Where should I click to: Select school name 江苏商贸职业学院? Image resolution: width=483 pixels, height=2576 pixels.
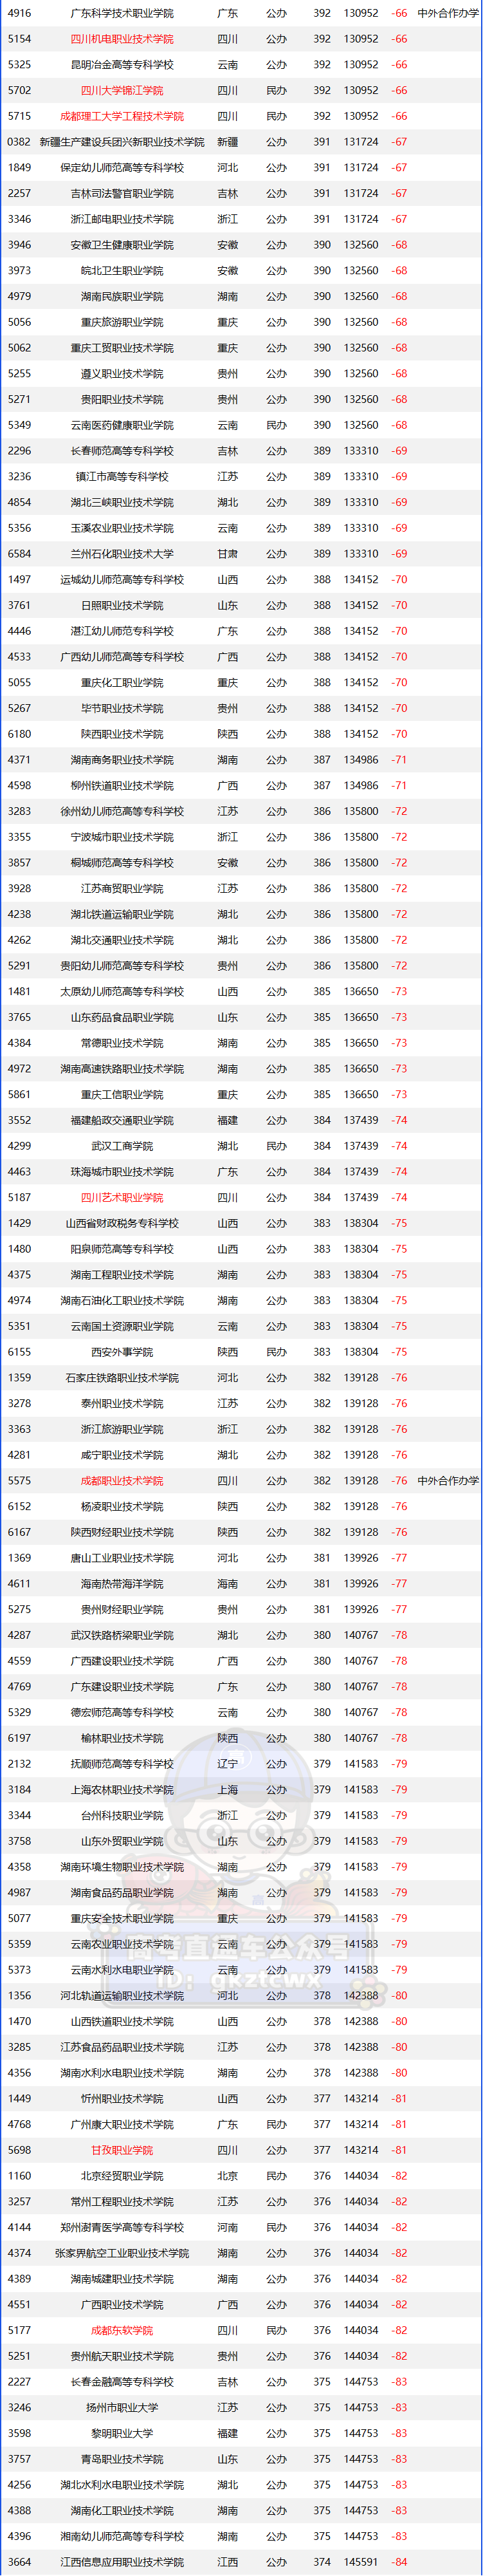[122, 888]
